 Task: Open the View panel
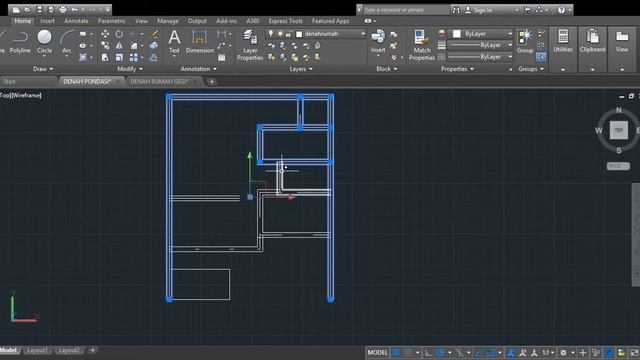pyautogui.click(x=622, y=41)
